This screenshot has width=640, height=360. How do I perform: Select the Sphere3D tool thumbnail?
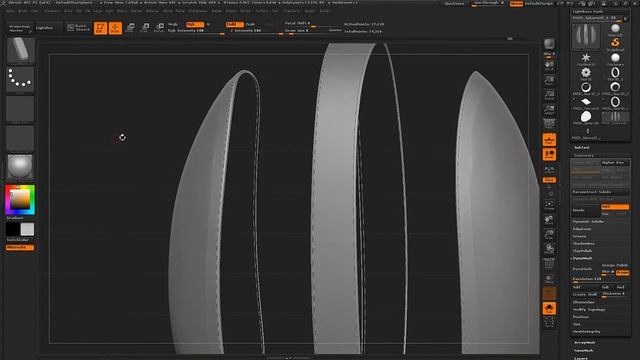pos(615,29)
